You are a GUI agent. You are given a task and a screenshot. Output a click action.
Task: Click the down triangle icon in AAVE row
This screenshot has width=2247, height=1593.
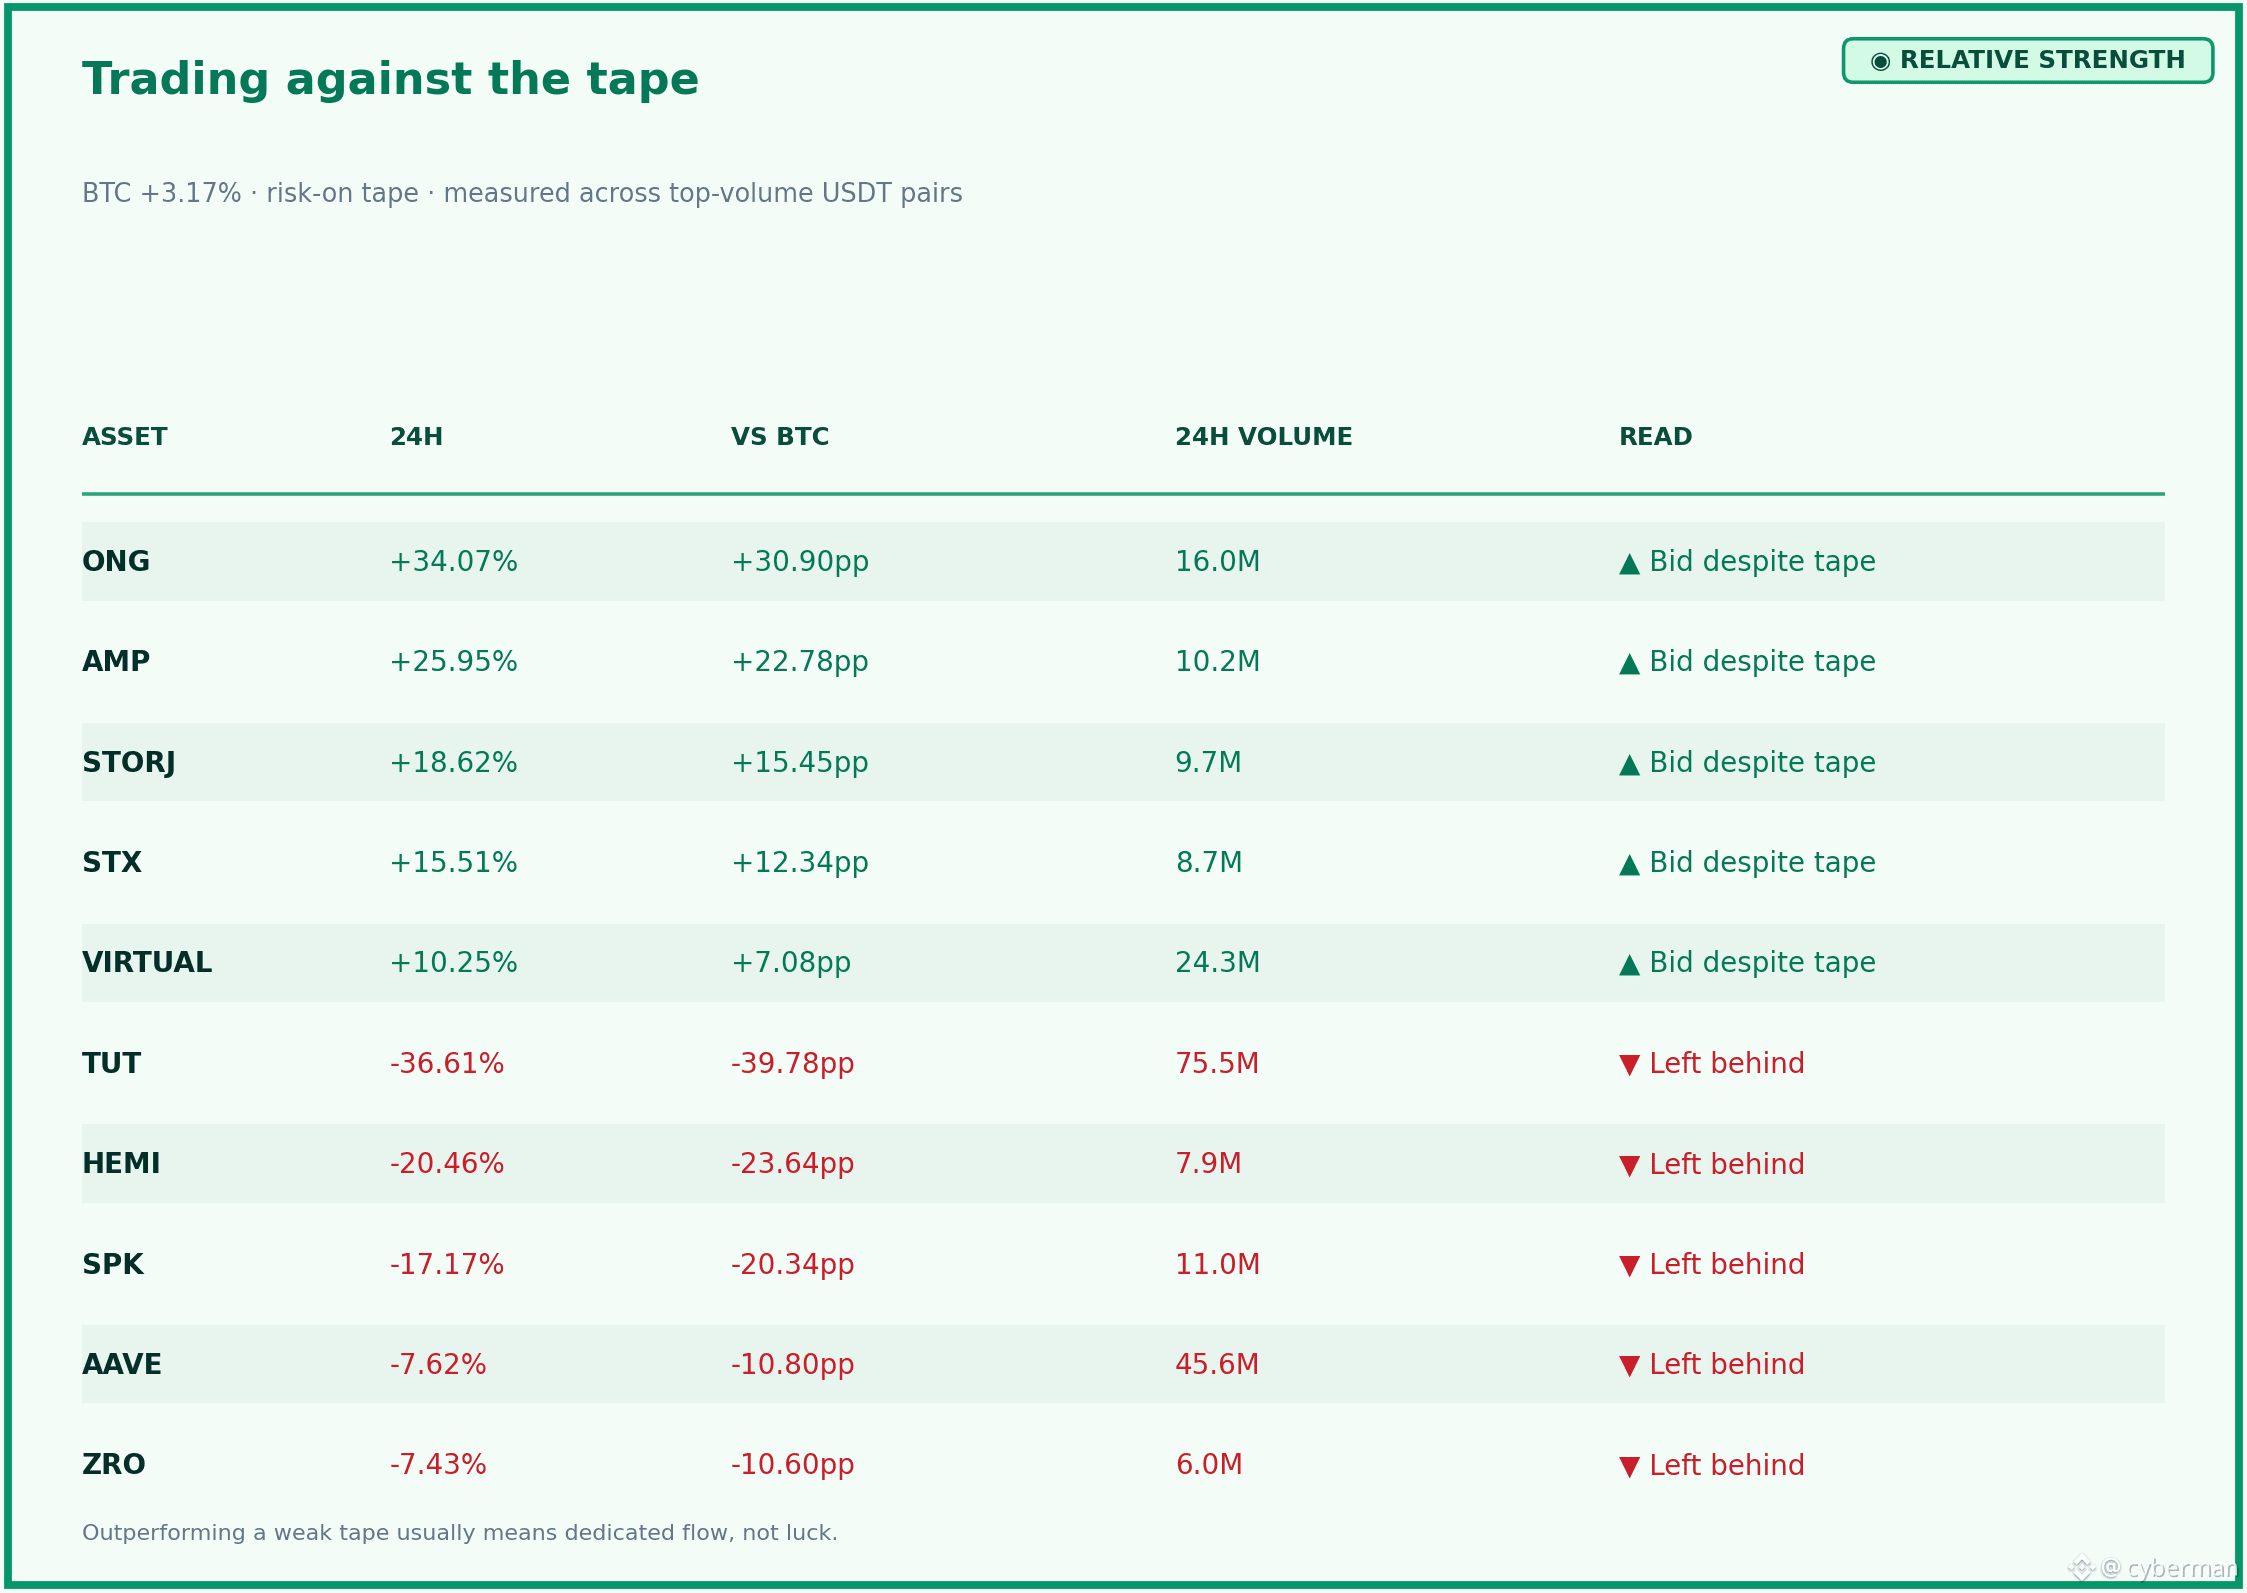pos(1629,1366)
